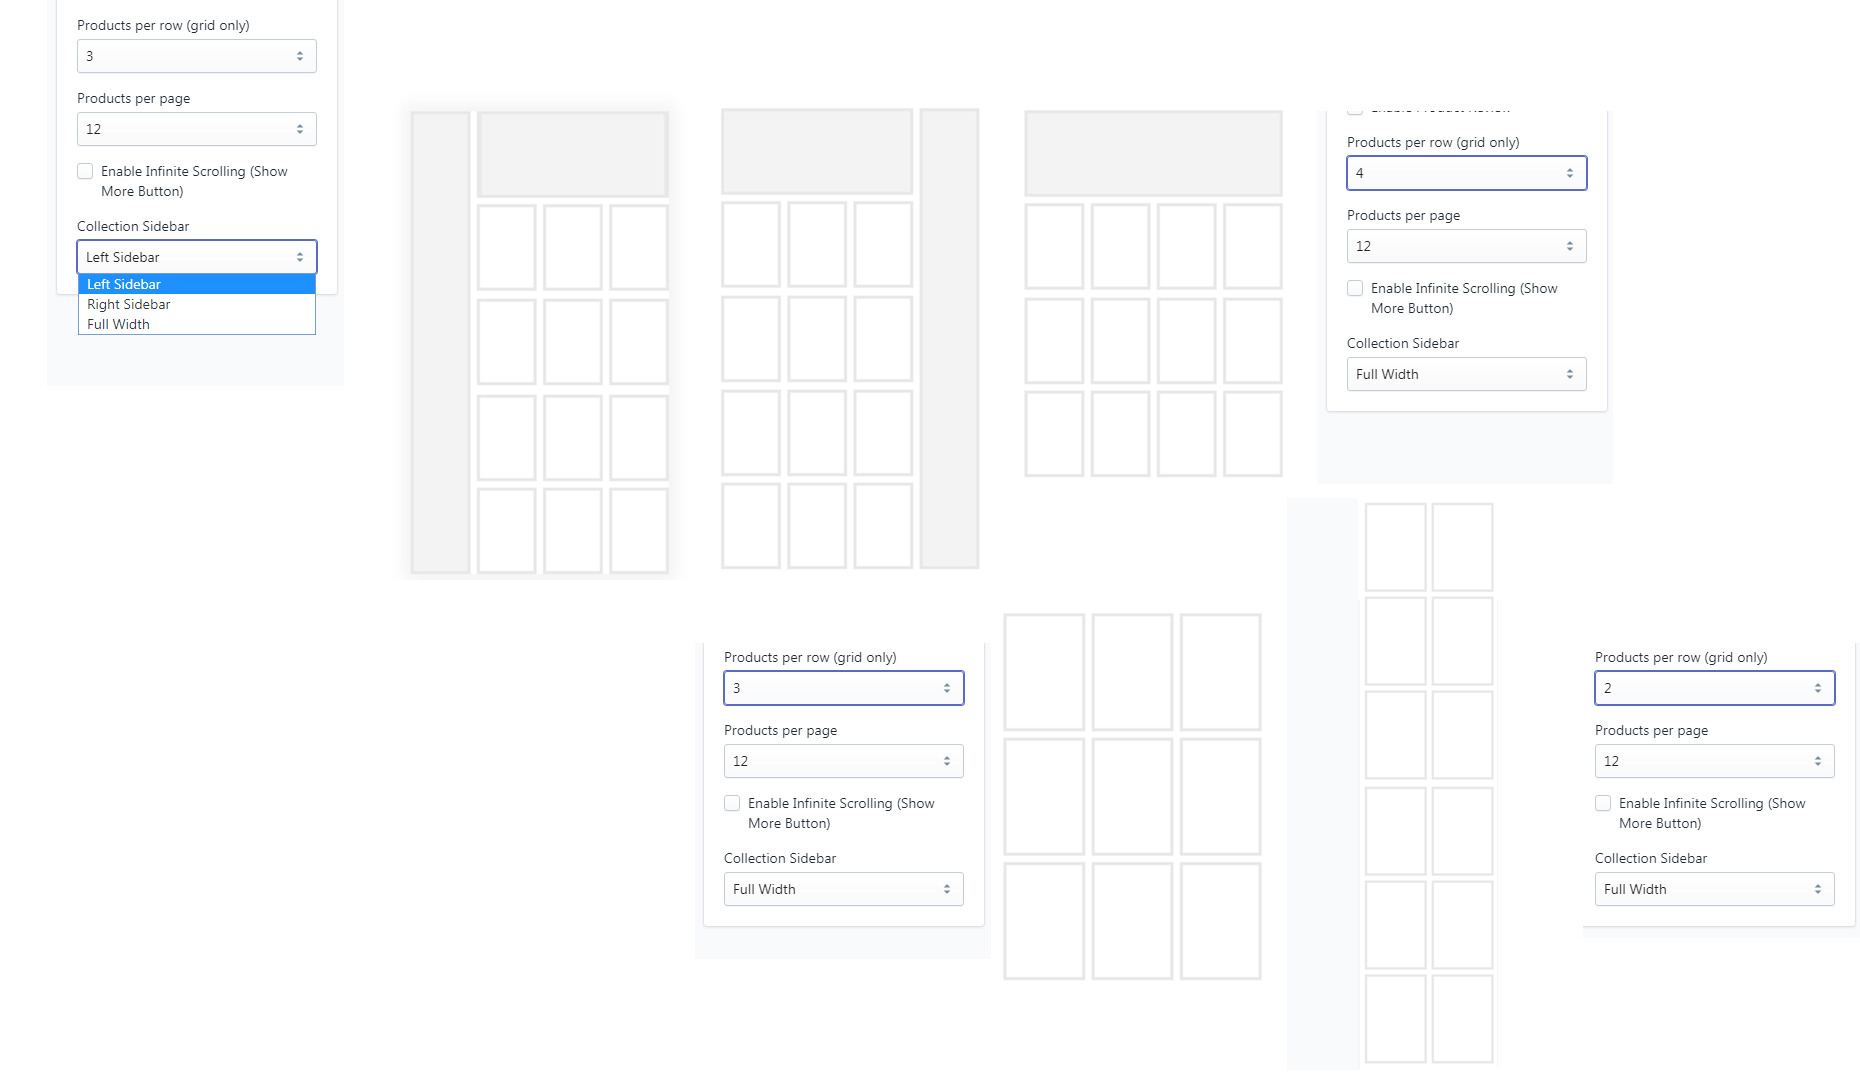Check Infinite Scrolling in the 3-per-row Full Width panel
The image size is (1860, 1080).
pos(732,804)
